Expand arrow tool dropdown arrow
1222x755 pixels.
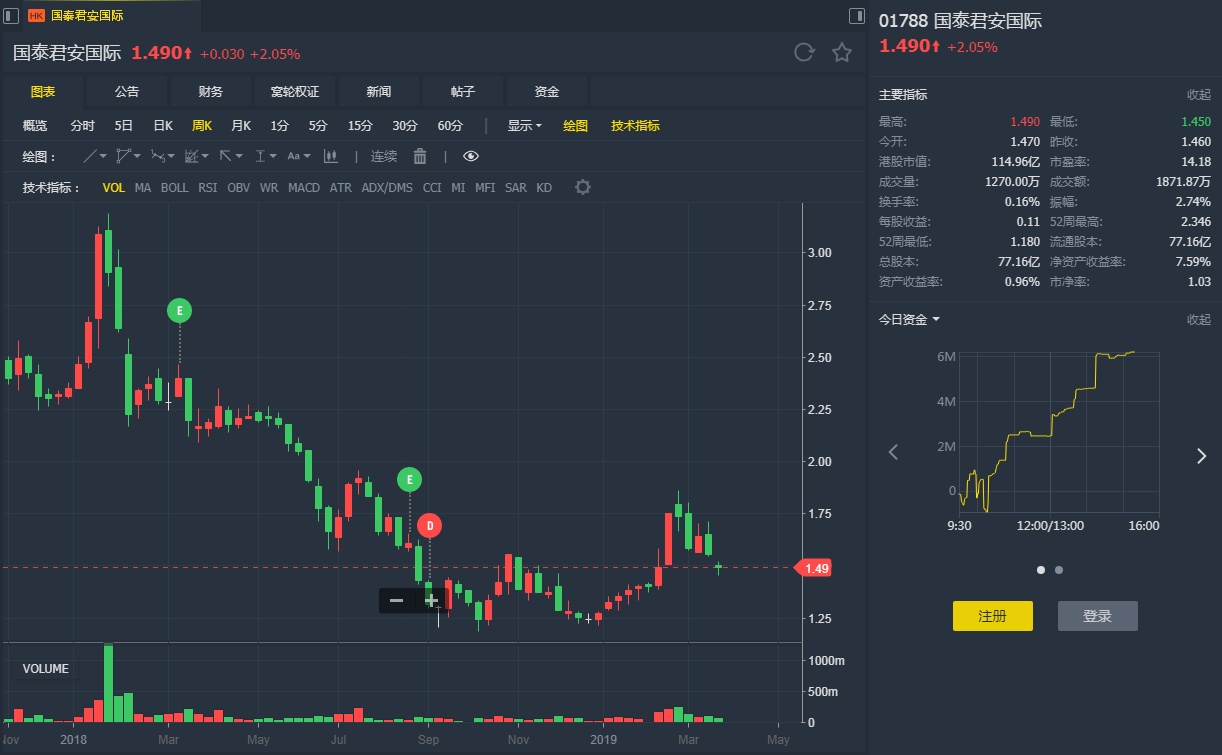[x=239, y=157]
